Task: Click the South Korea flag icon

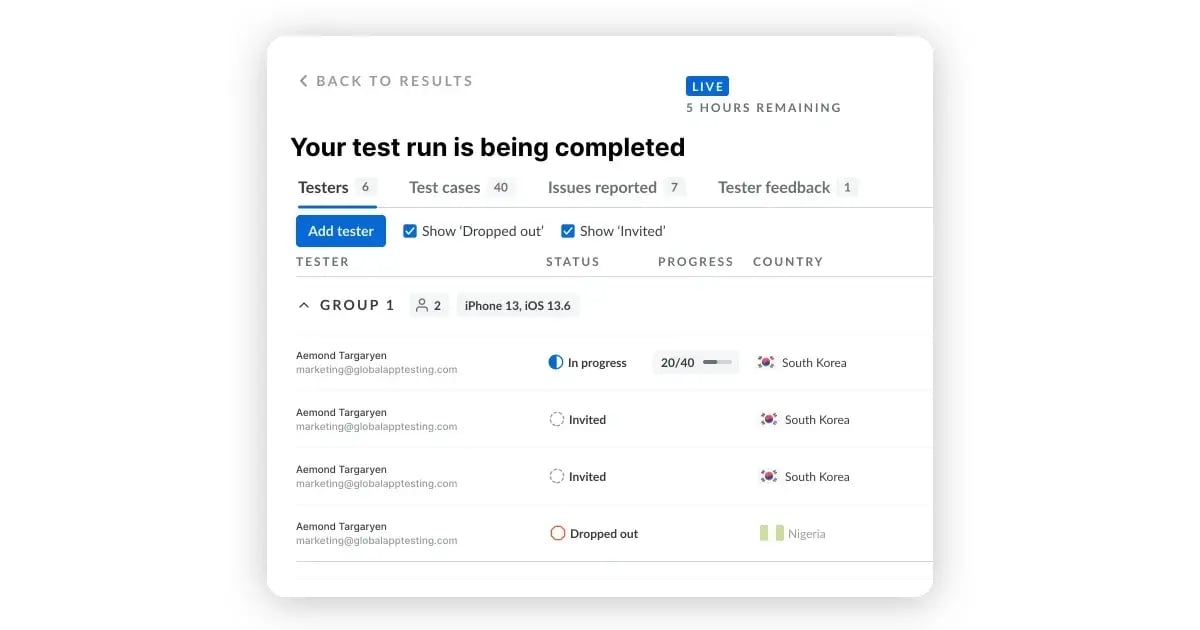Action: pyautogui.click(x=767, y=362)
